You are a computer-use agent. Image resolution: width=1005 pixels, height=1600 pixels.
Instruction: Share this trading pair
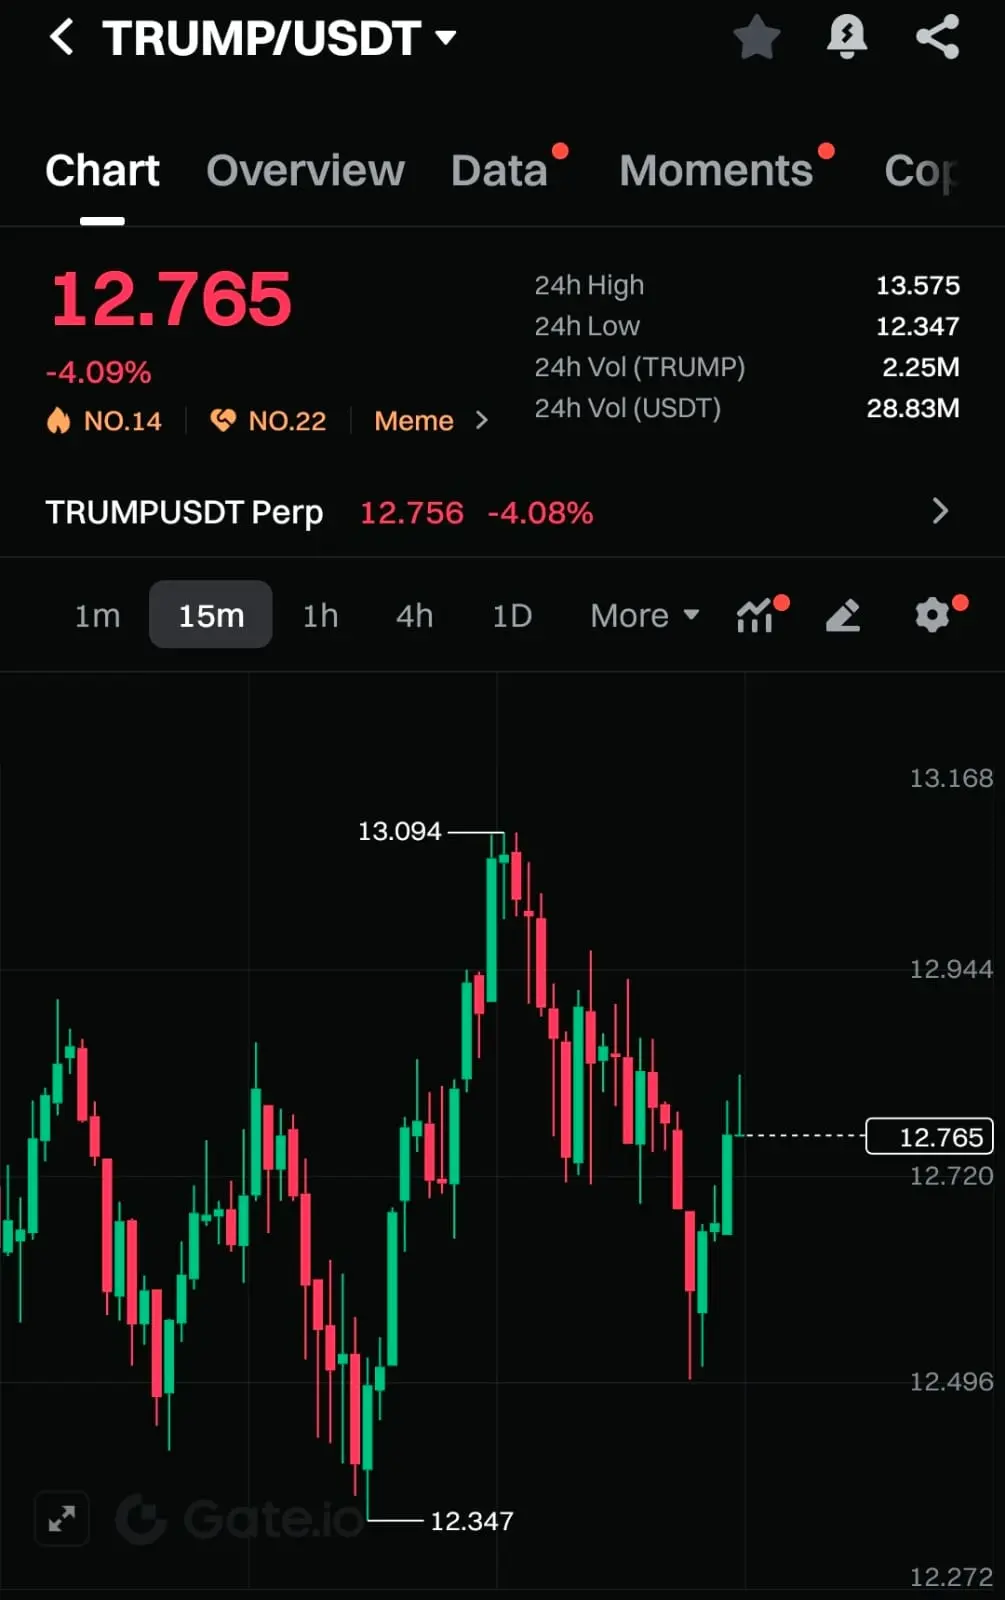[x=937, y=37]
